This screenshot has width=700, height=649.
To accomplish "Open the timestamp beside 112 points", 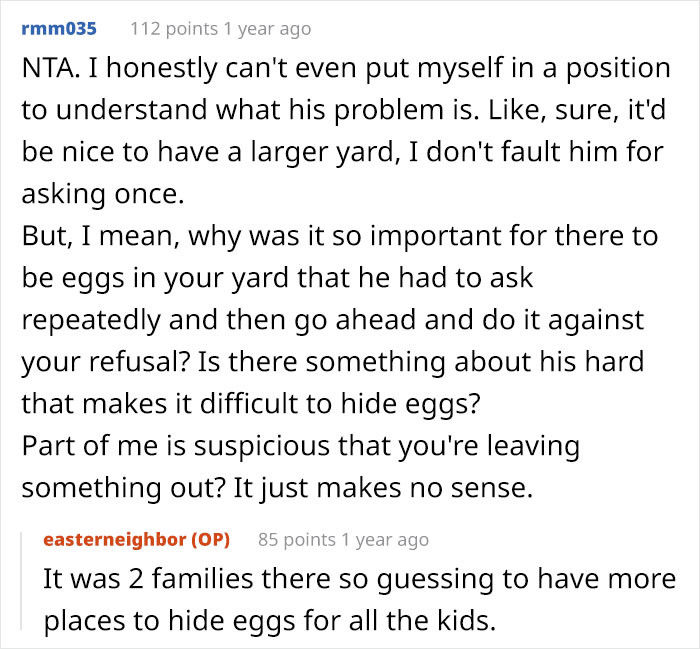I will (x=267, y=29).
